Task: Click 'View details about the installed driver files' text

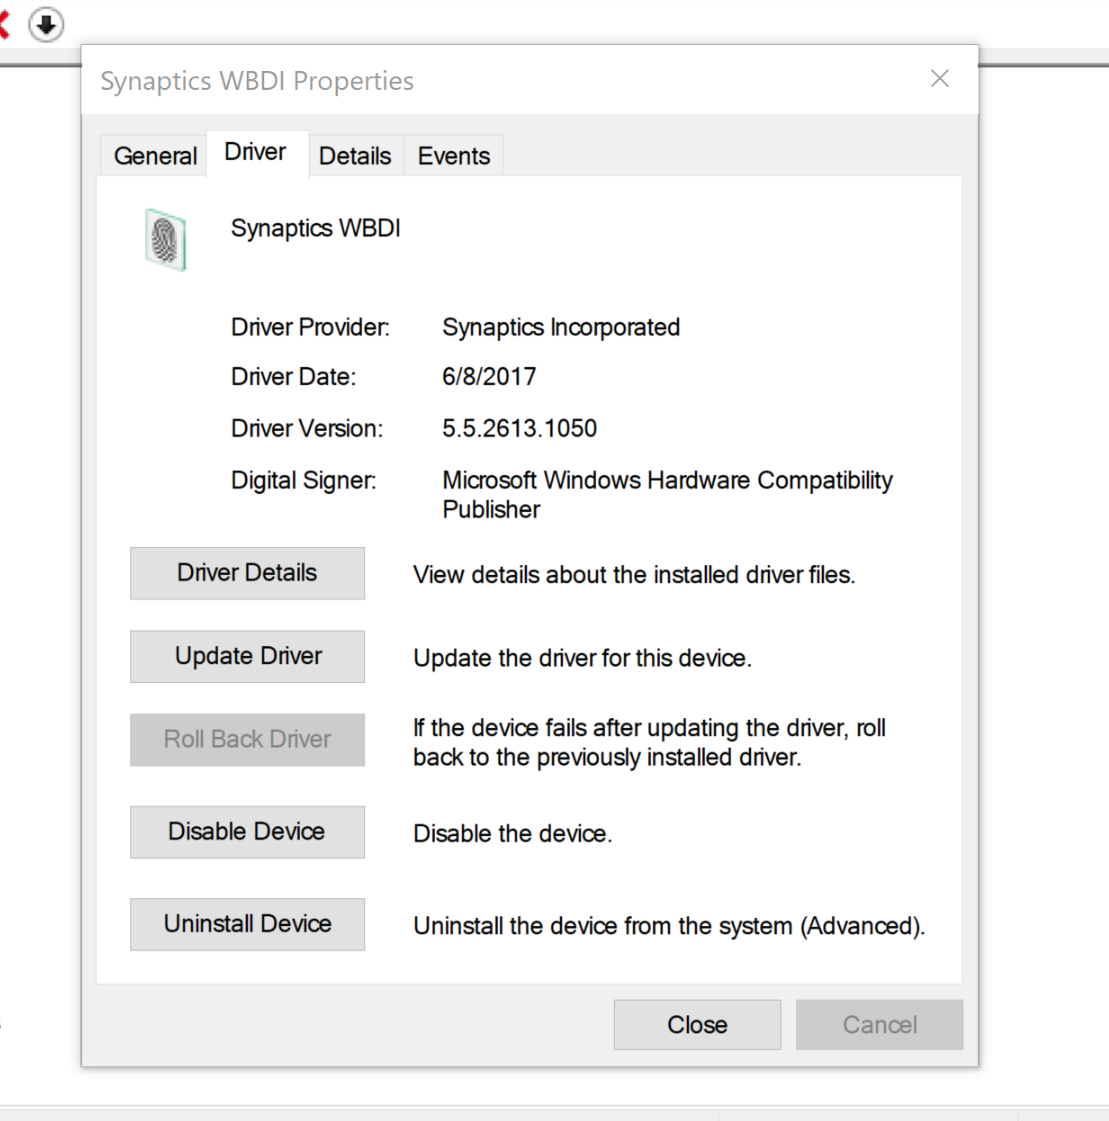Action: click(x=634, y=575)
